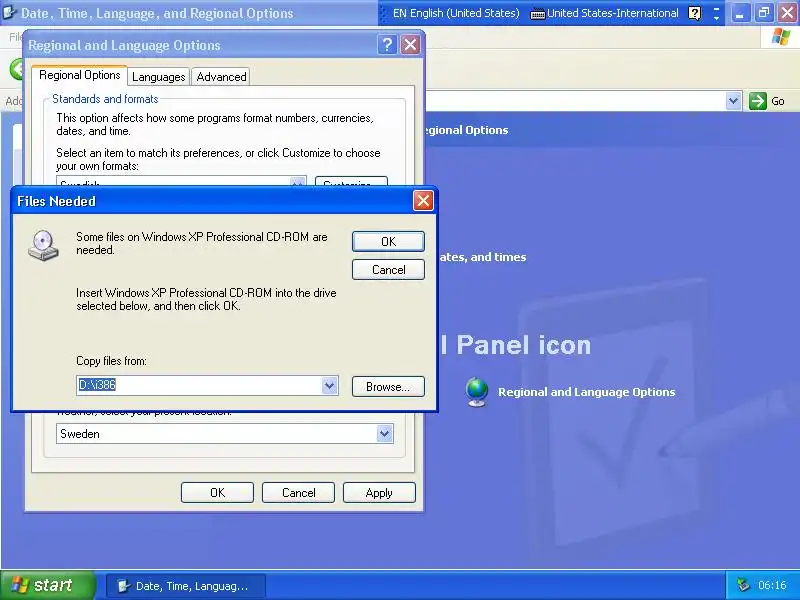
Task: Apply the Regional and Language Options changes
Action: [x=379, y=492]
